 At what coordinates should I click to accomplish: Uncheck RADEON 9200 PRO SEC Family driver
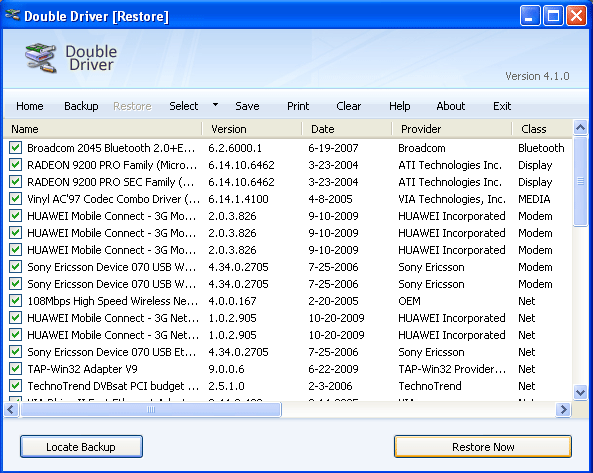point(16,182)
